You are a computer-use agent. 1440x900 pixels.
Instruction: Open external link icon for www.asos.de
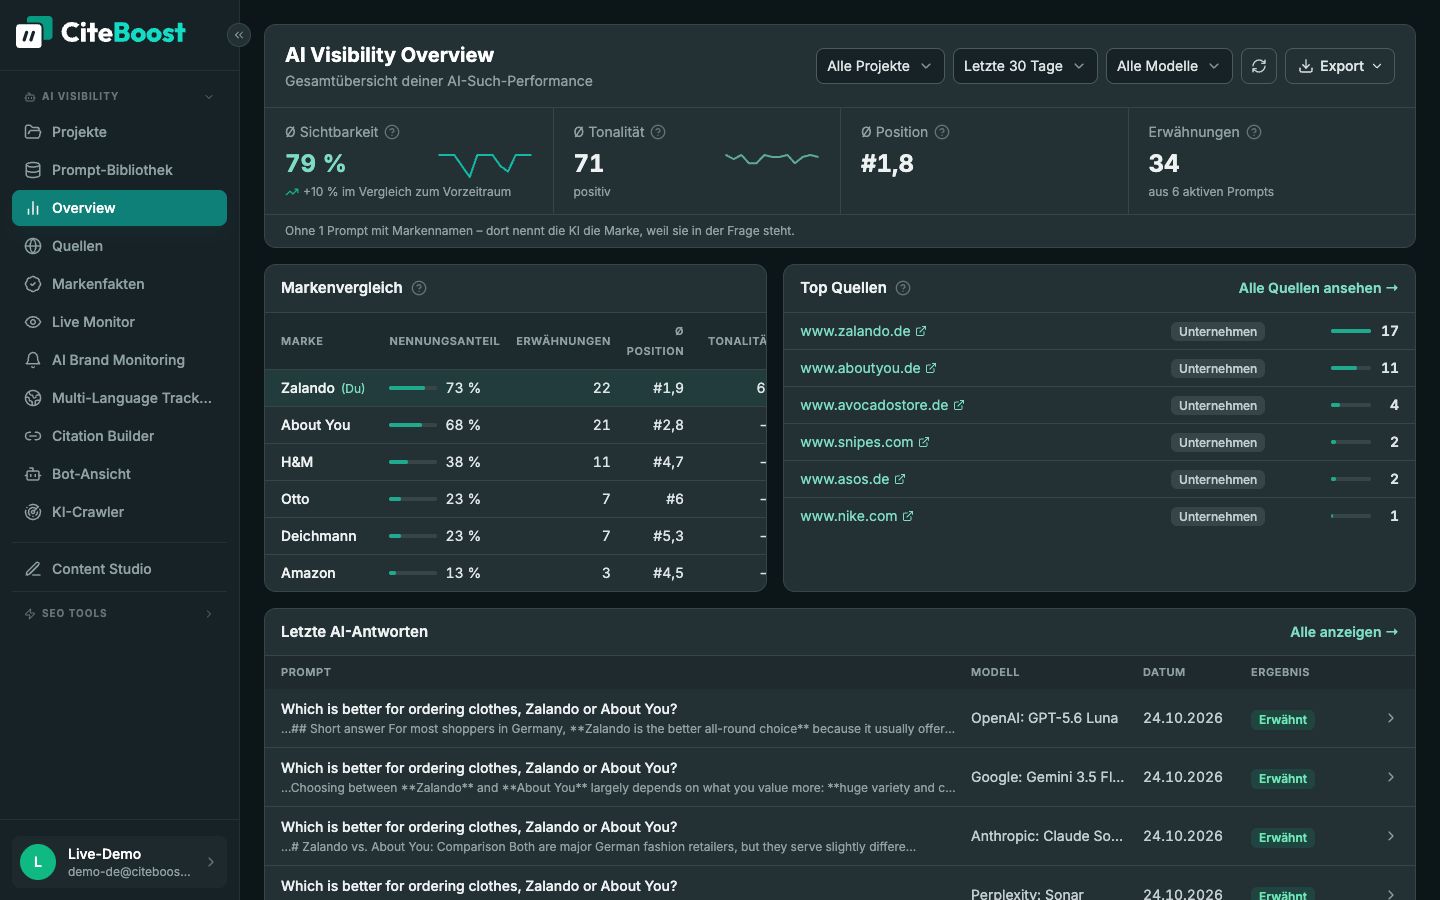click(900, 479)
